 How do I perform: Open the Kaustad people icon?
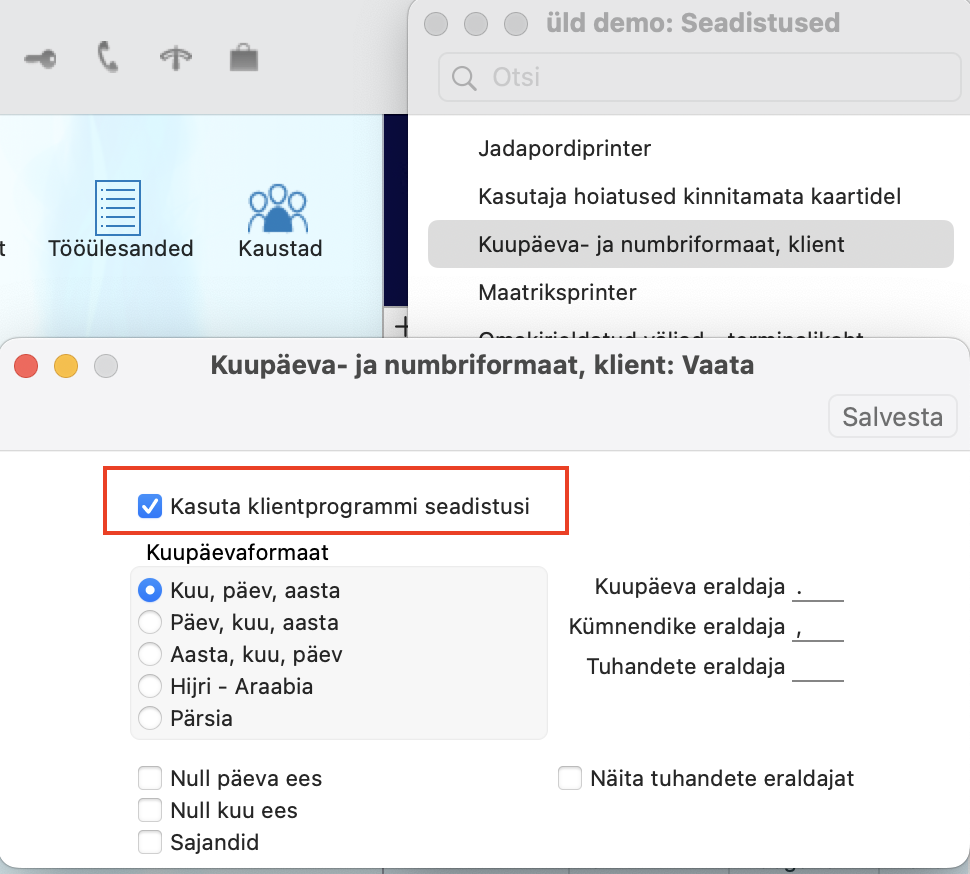[x=279, y=208]
